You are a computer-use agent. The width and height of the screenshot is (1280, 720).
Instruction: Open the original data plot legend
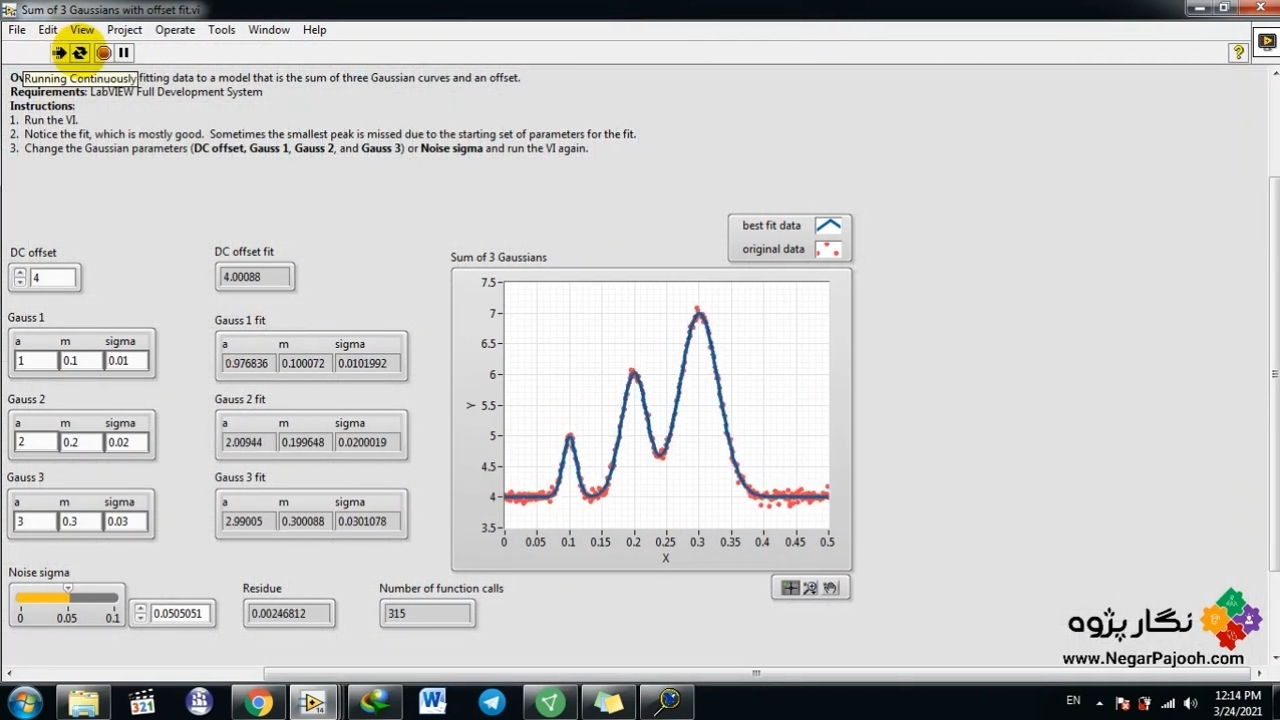click(x=828, y=249)
